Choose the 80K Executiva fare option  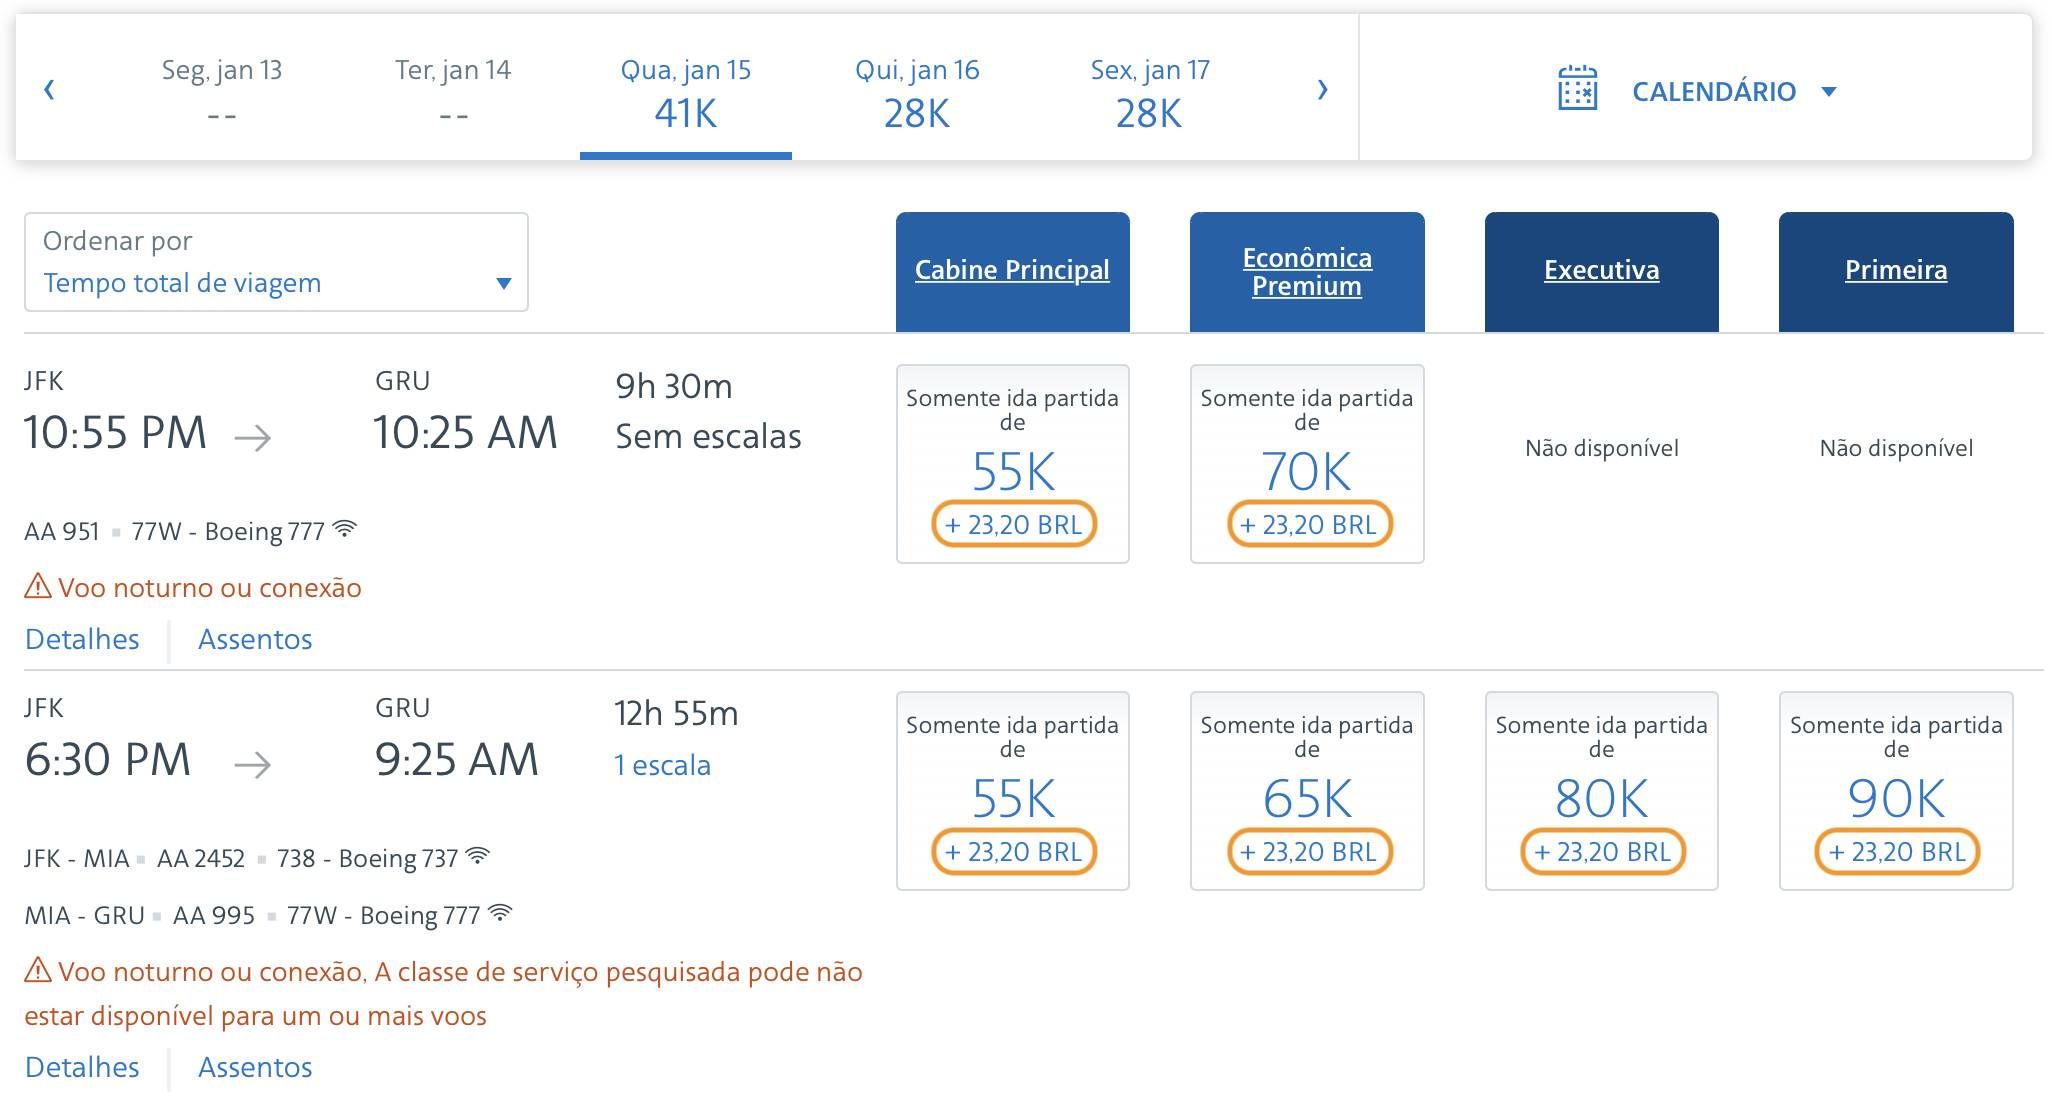point(1601,791)
